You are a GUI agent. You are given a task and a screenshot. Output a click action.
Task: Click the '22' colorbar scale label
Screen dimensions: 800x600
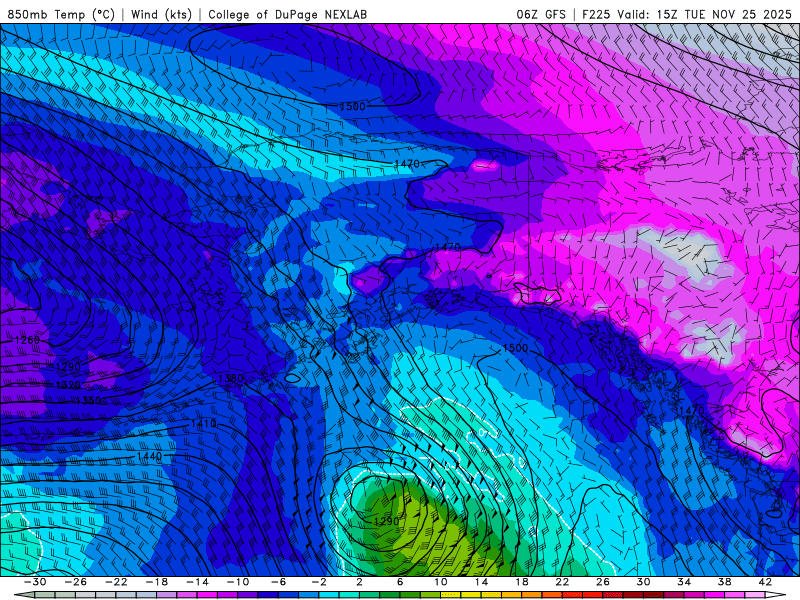coord(562,582)
